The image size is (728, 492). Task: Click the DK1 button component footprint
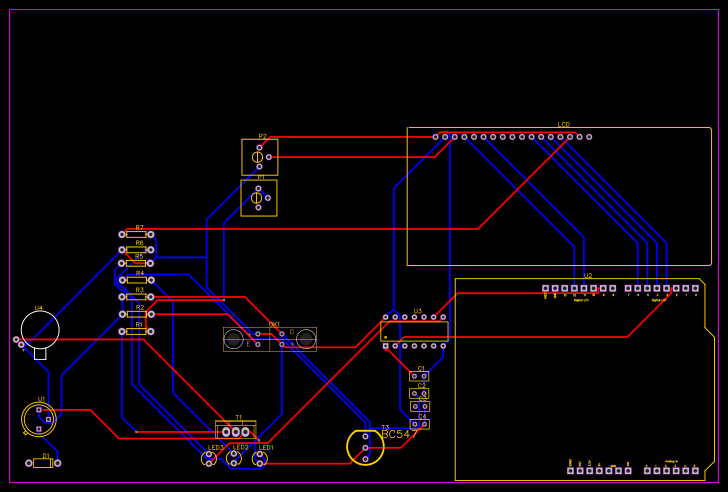270,339
